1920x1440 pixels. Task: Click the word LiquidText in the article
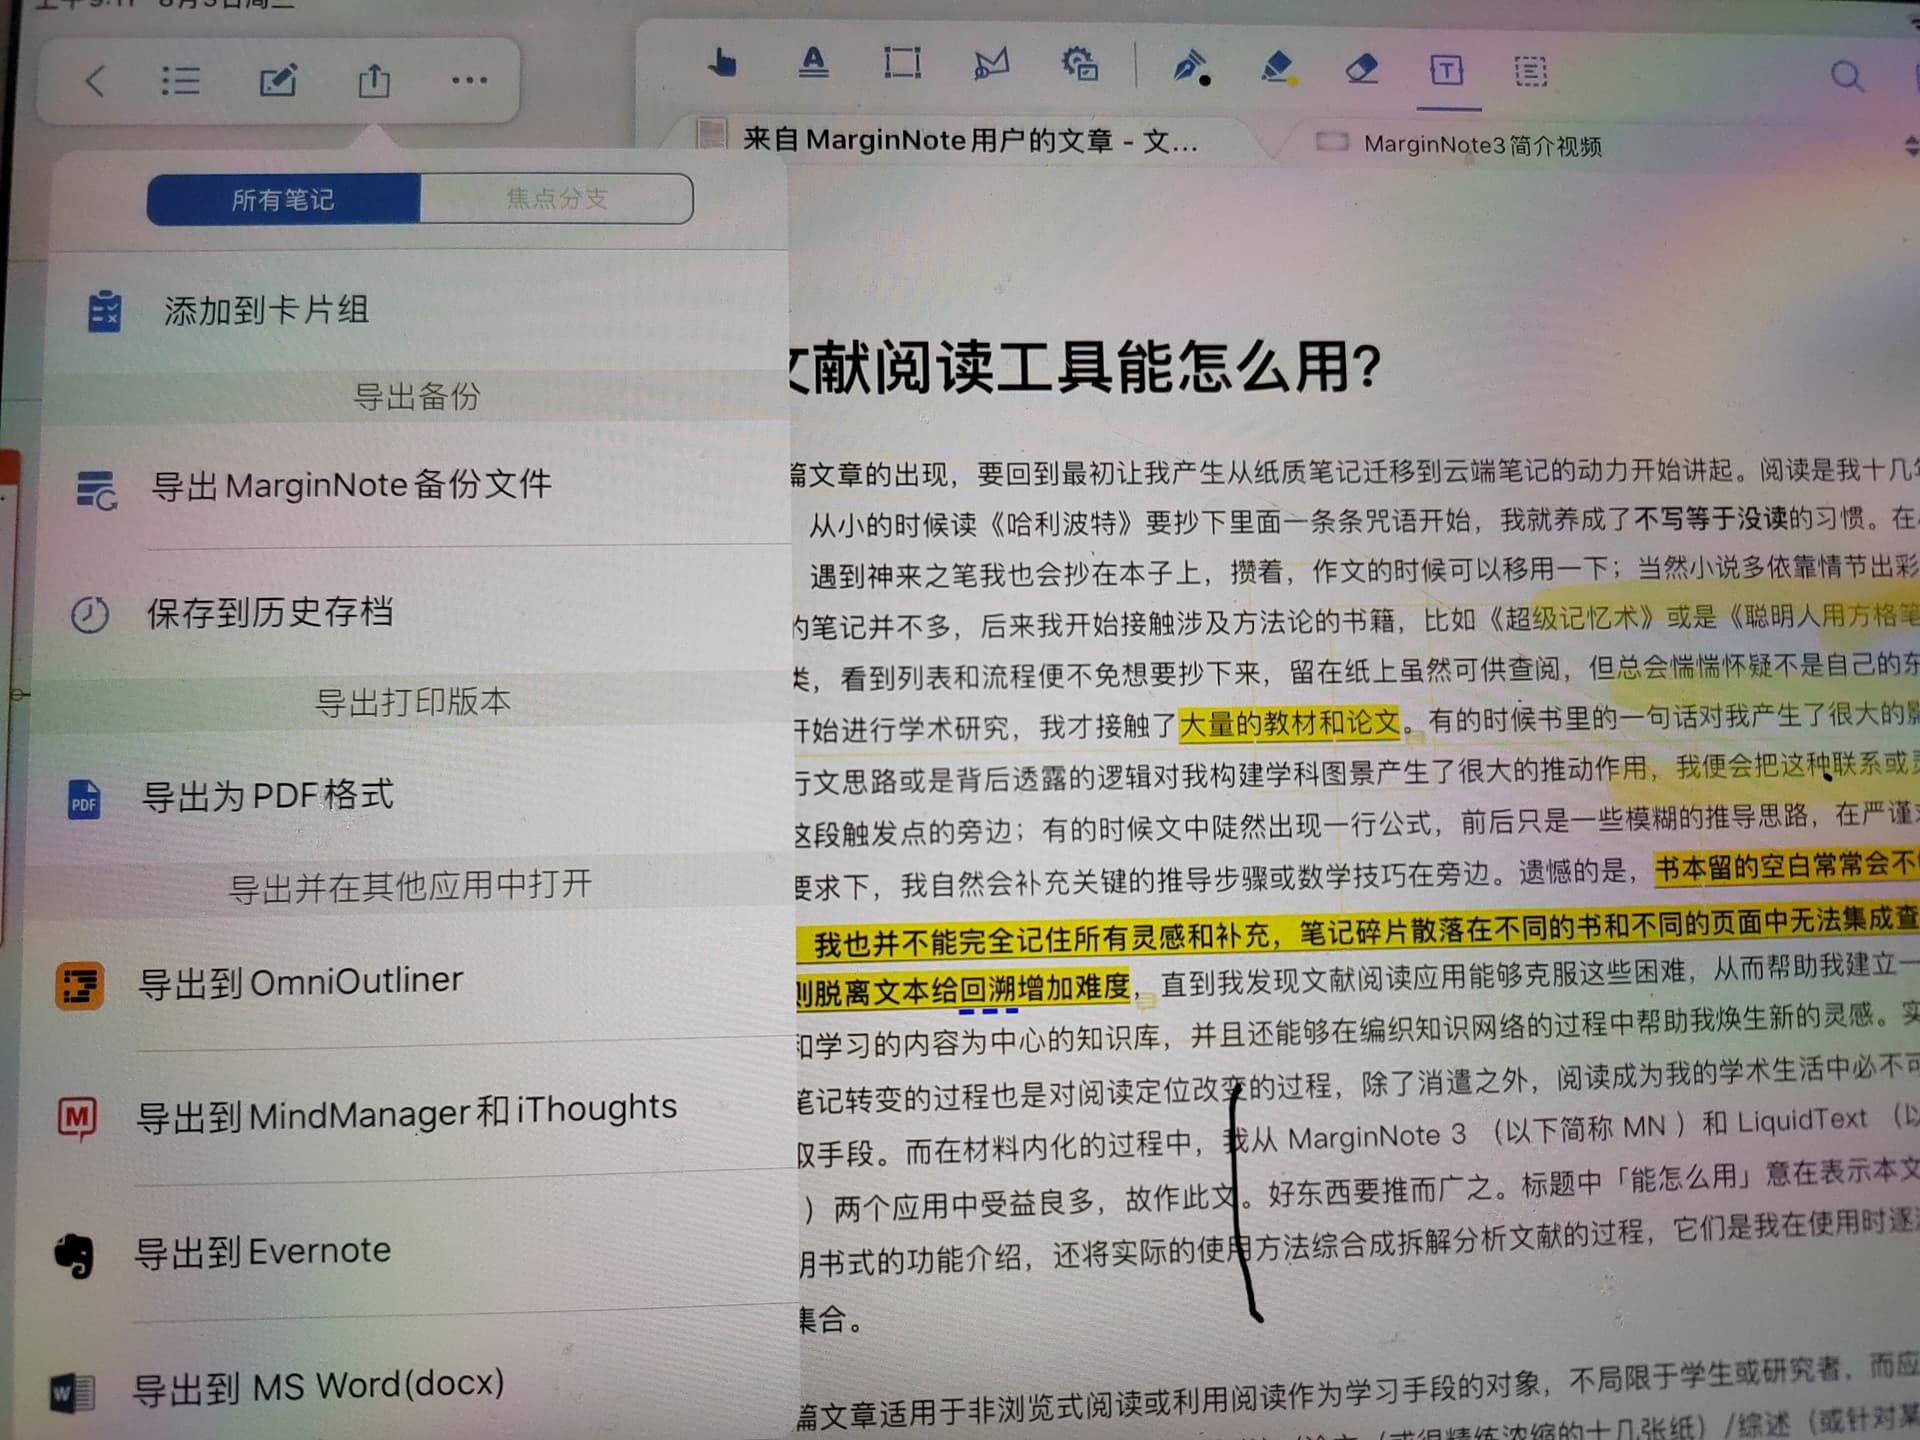coord(1802,1120)
